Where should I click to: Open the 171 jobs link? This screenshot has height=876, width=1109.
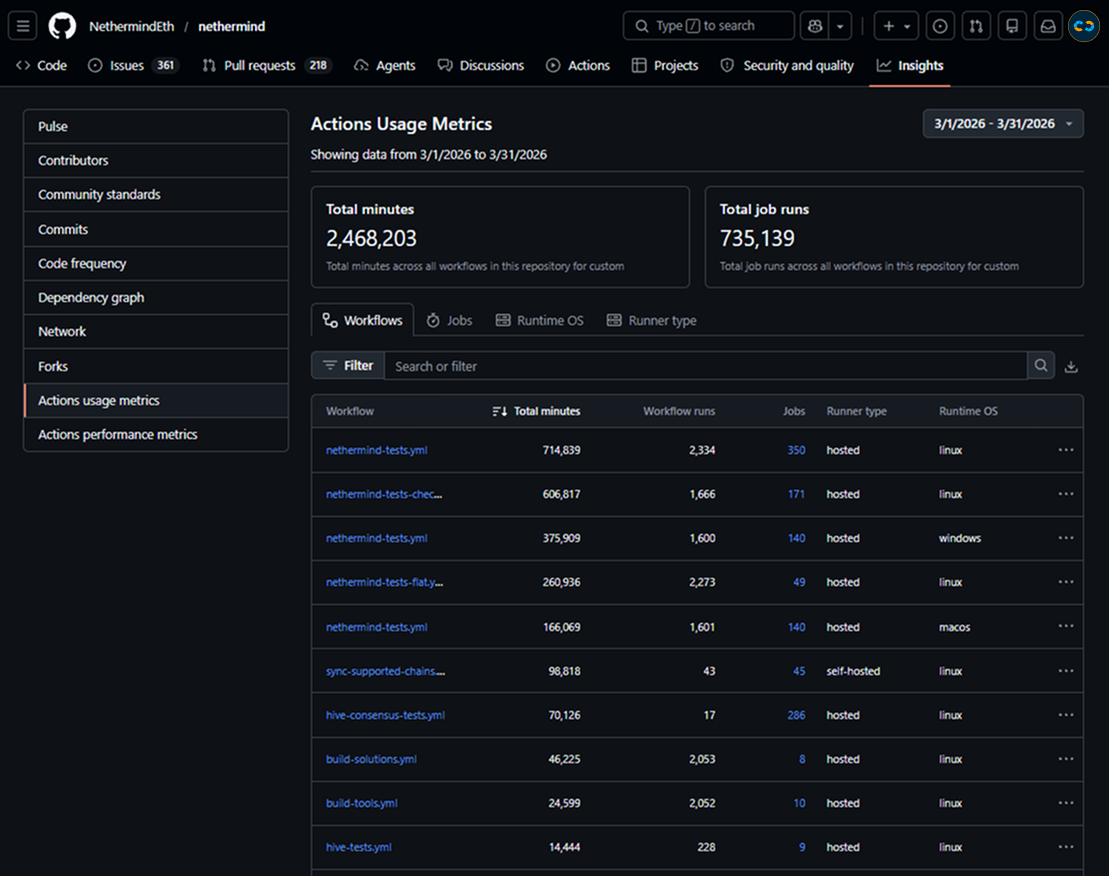coord(796,494)
